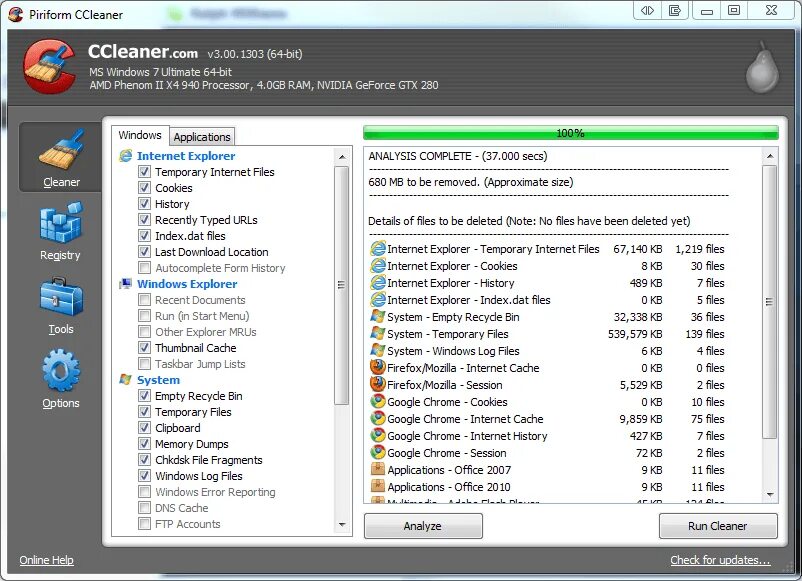802x581 pixels.
Task: Click the CCleaner logo in header
Action: (x=50, y=67)
